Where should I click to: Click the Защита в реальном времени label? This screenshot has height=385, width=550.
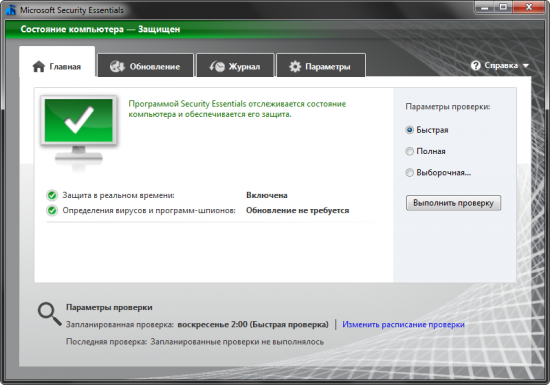118,195
